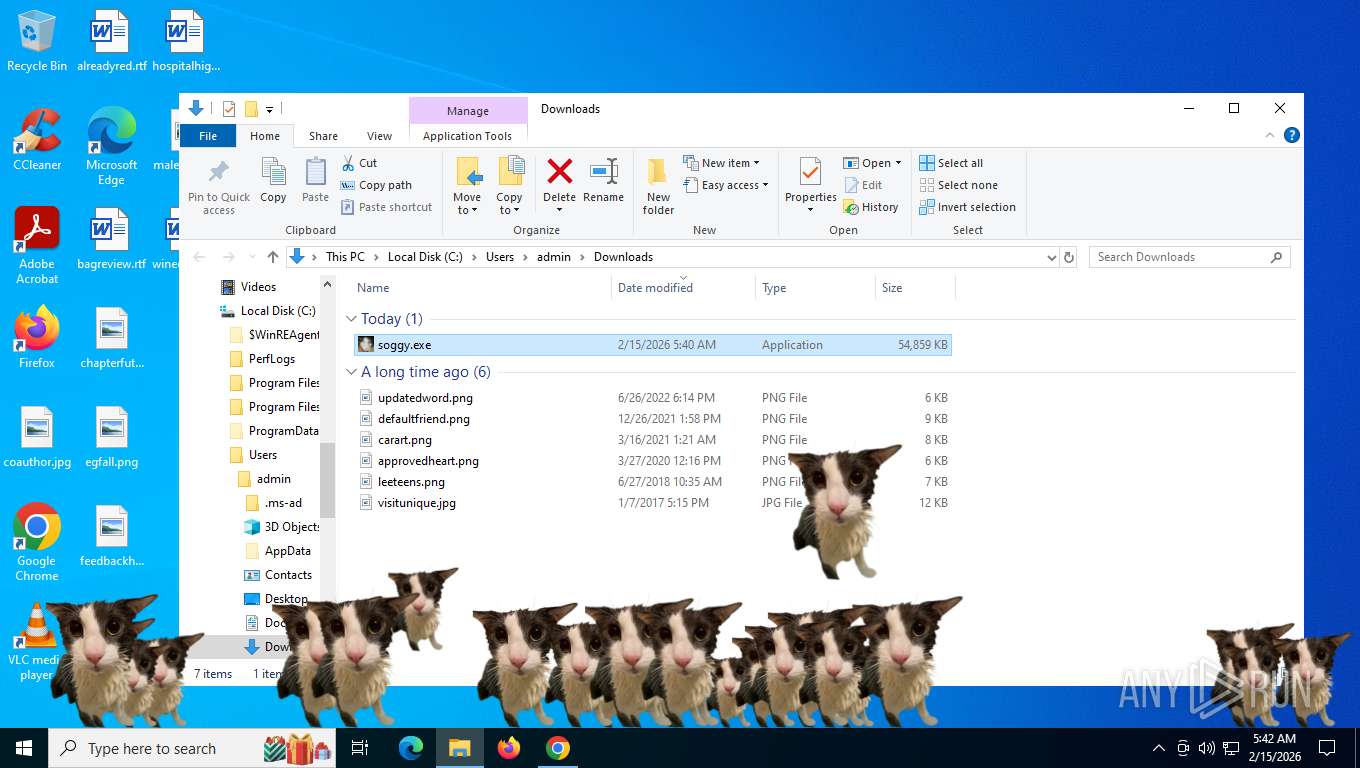Create a New folder
This screenshot has width=1360, height=768.
pyautogui.click(x=658, y=186)
